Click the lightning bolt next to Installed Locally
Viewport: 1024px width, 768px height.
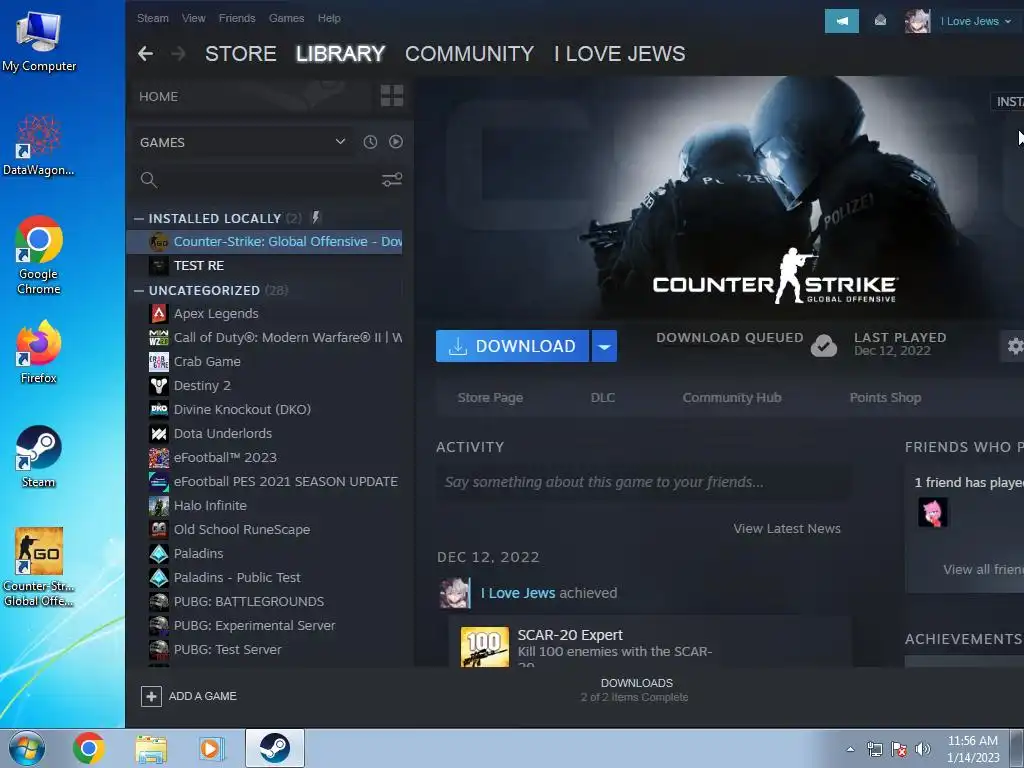pyautogui.click(x=315, y=217)
